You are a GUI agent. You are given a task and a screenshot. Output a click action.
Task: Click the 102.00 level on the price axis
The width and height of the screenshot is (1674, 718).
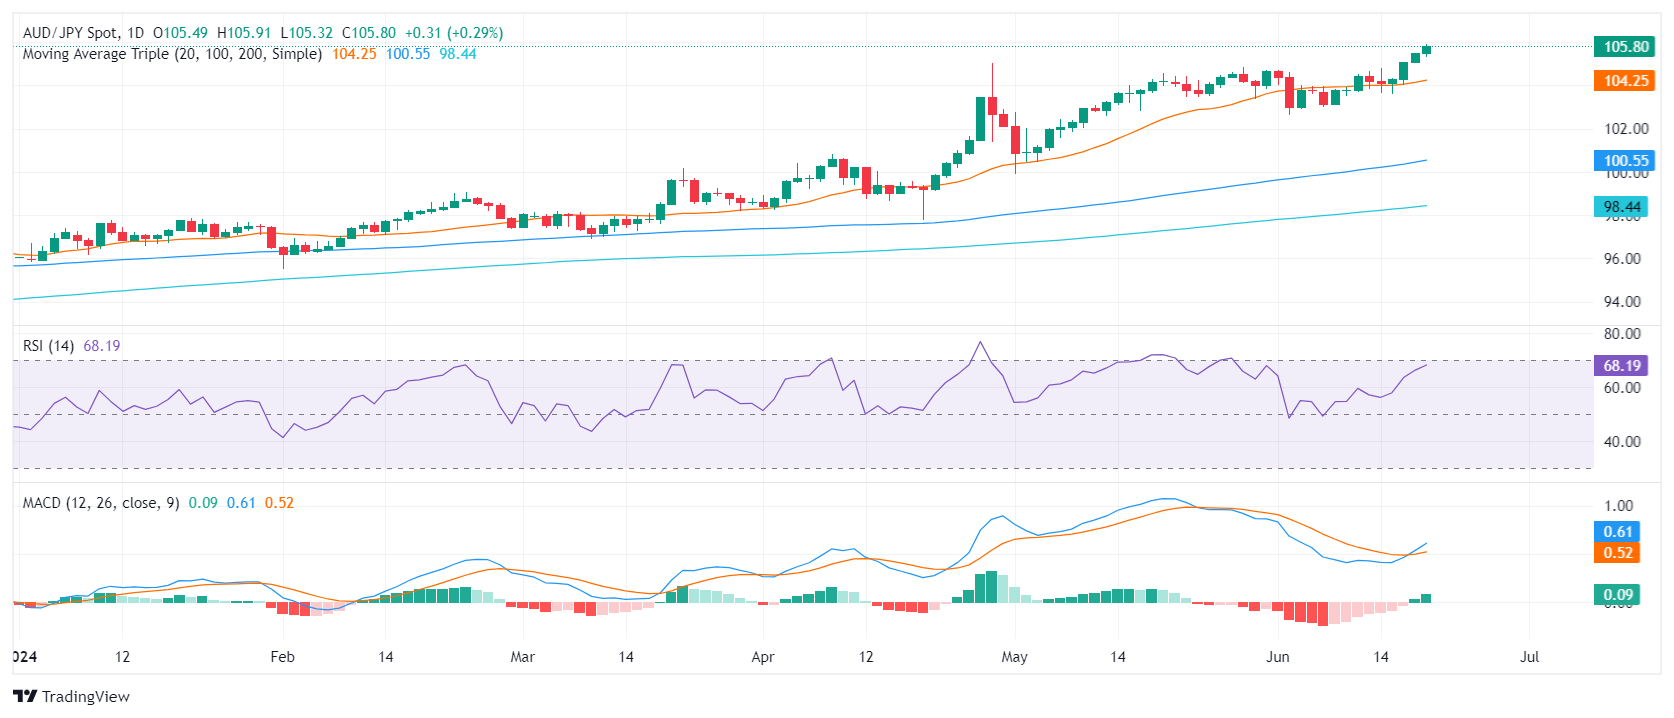1626,129
